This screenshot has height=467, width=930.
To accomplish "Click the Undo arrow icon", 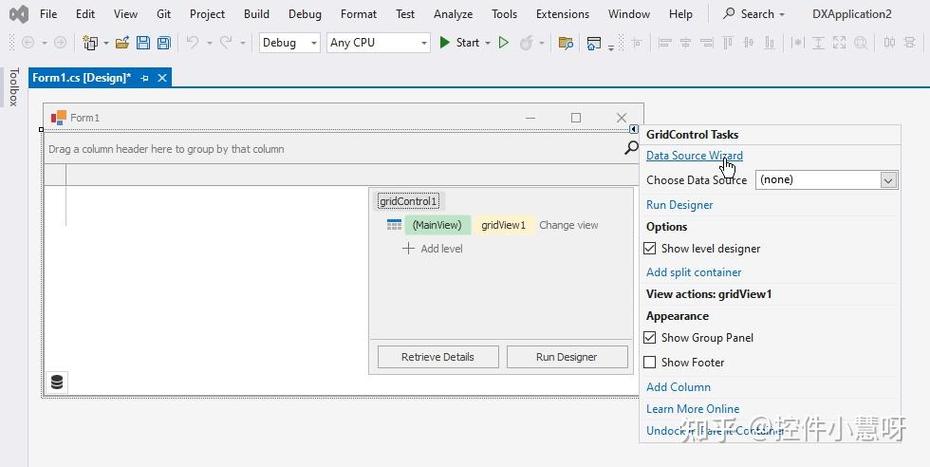I will (192, 43).
